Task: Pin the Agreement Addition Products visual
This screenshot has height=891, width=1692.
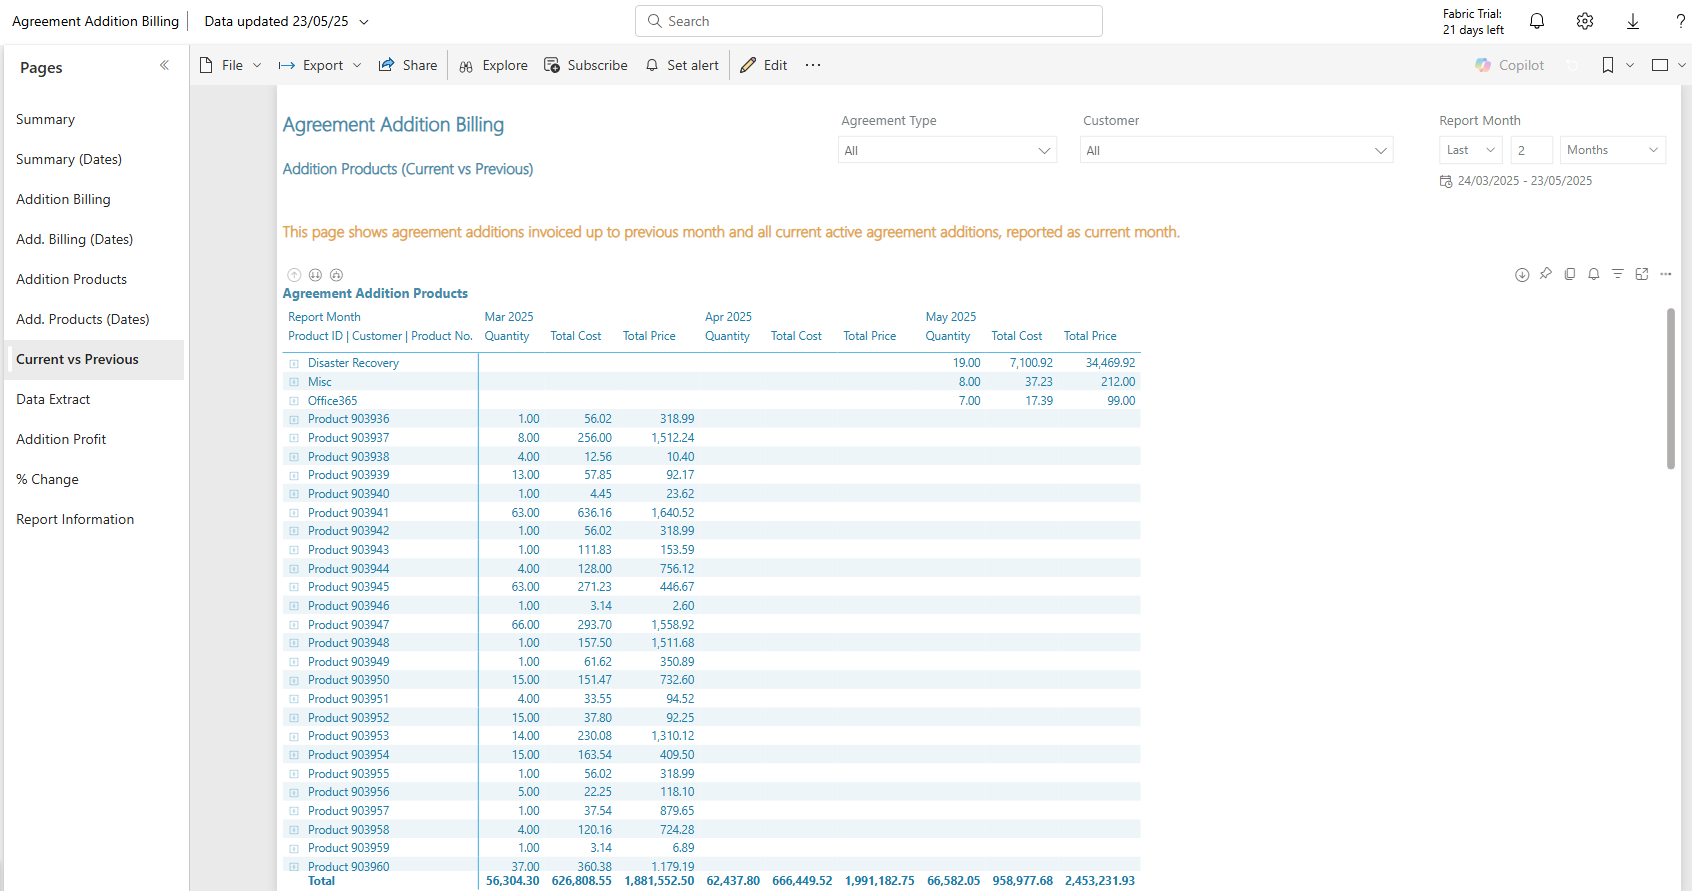Action: (x=1546, y=274)
